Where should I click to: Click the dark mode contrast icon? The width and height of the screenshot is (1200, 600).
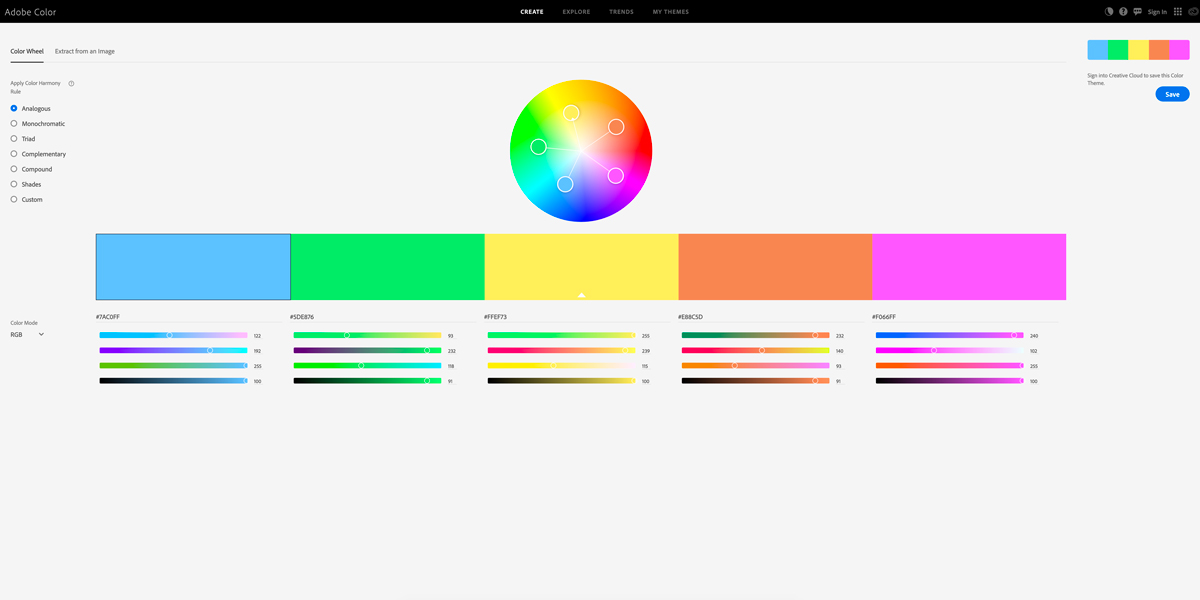1109,11
